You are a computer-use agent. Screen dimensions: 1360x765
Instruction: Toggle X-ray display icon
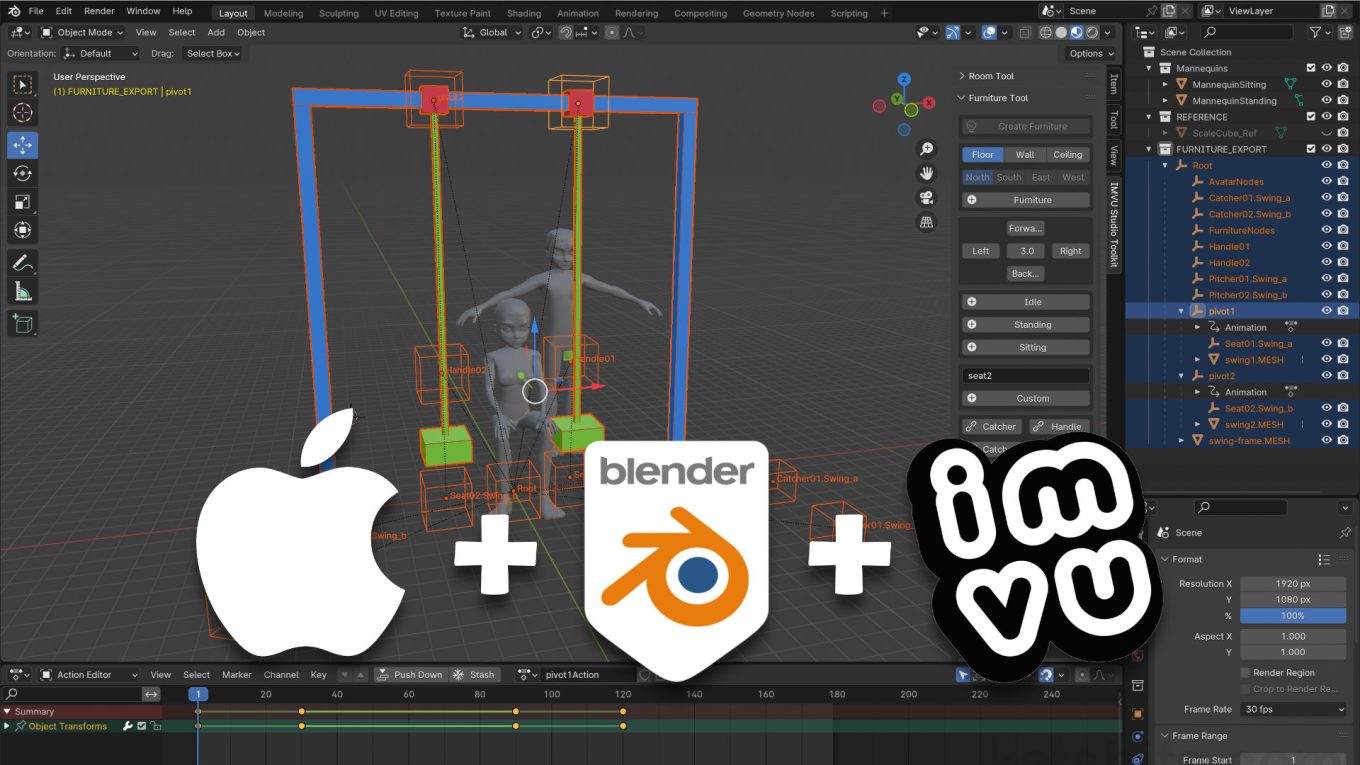pos(1025,32)
